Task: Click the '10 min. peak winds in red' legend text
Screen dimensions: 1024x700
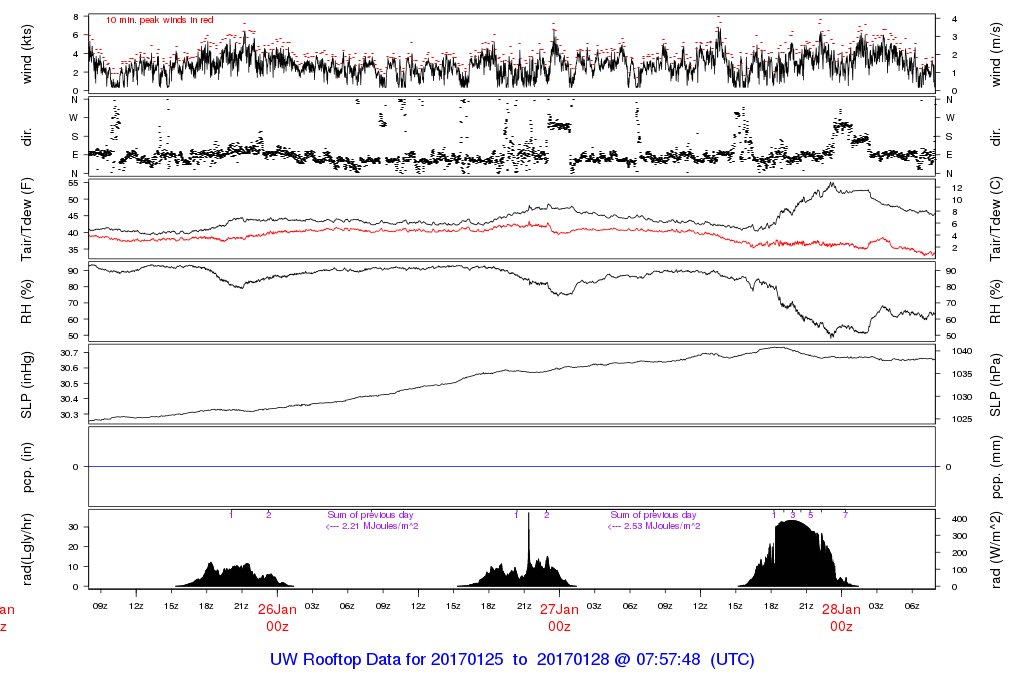Action: point(160,20)
